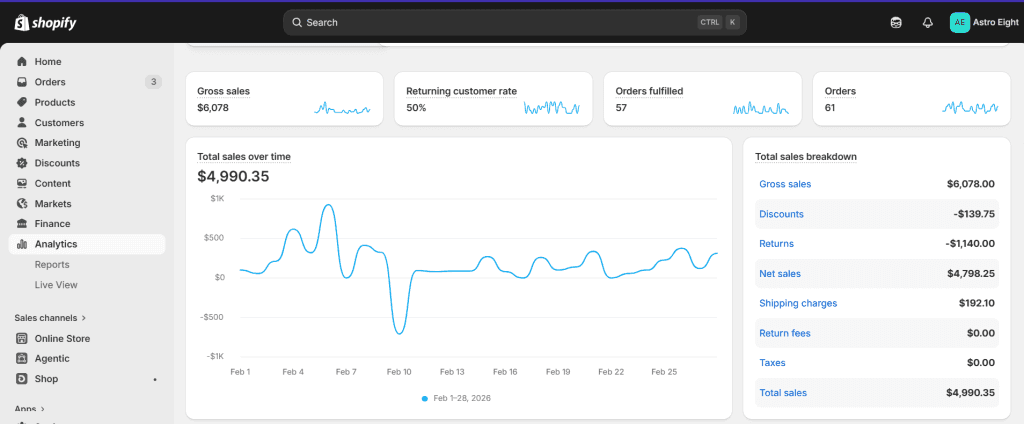Click the Products tag icon
Viewport: 1024px width, 424px height.
pyautogui.click(x=22, y=102)
